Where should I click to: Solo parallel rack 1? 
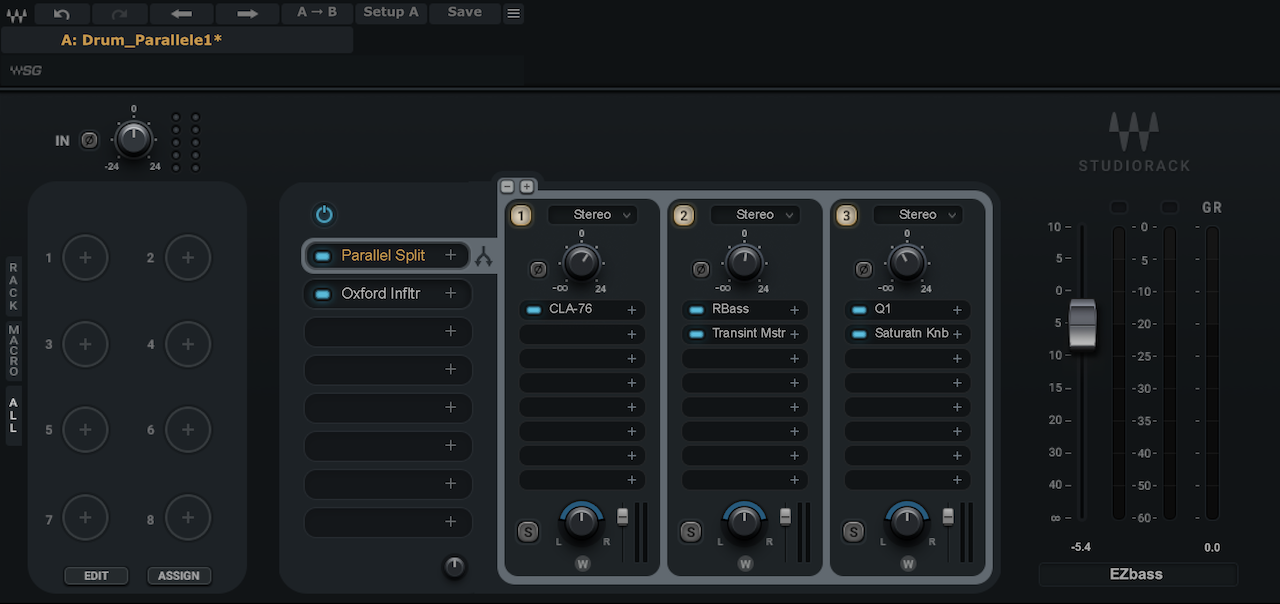(528, 532)
